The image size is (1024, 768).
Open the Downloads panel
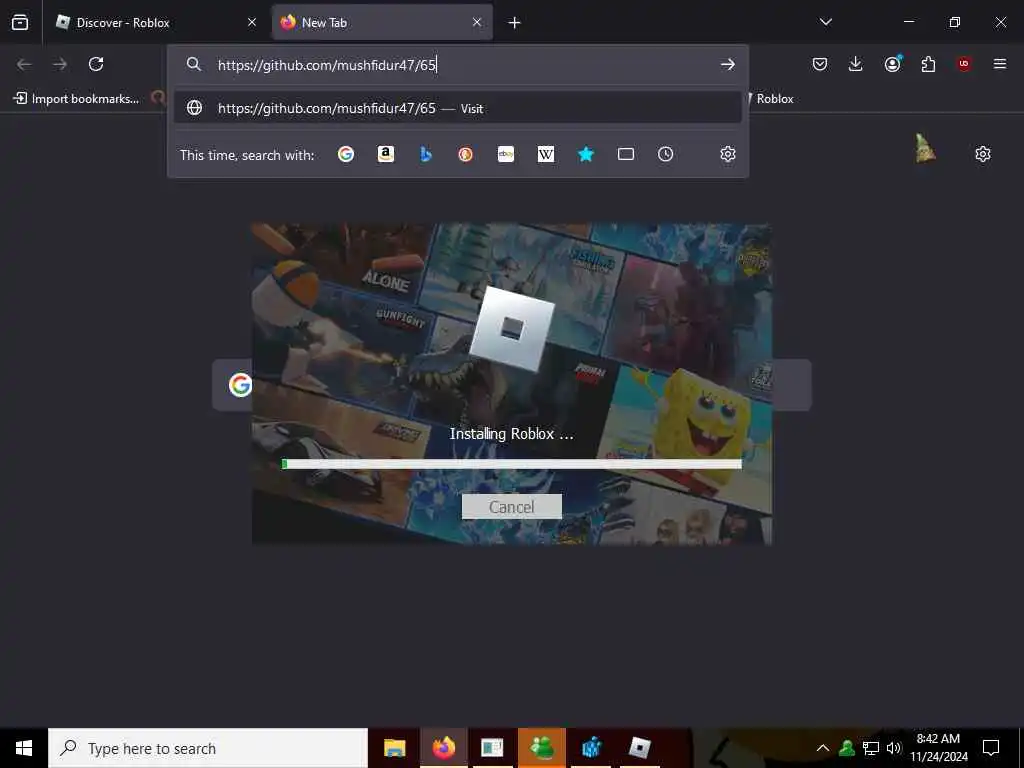(856, 64)
